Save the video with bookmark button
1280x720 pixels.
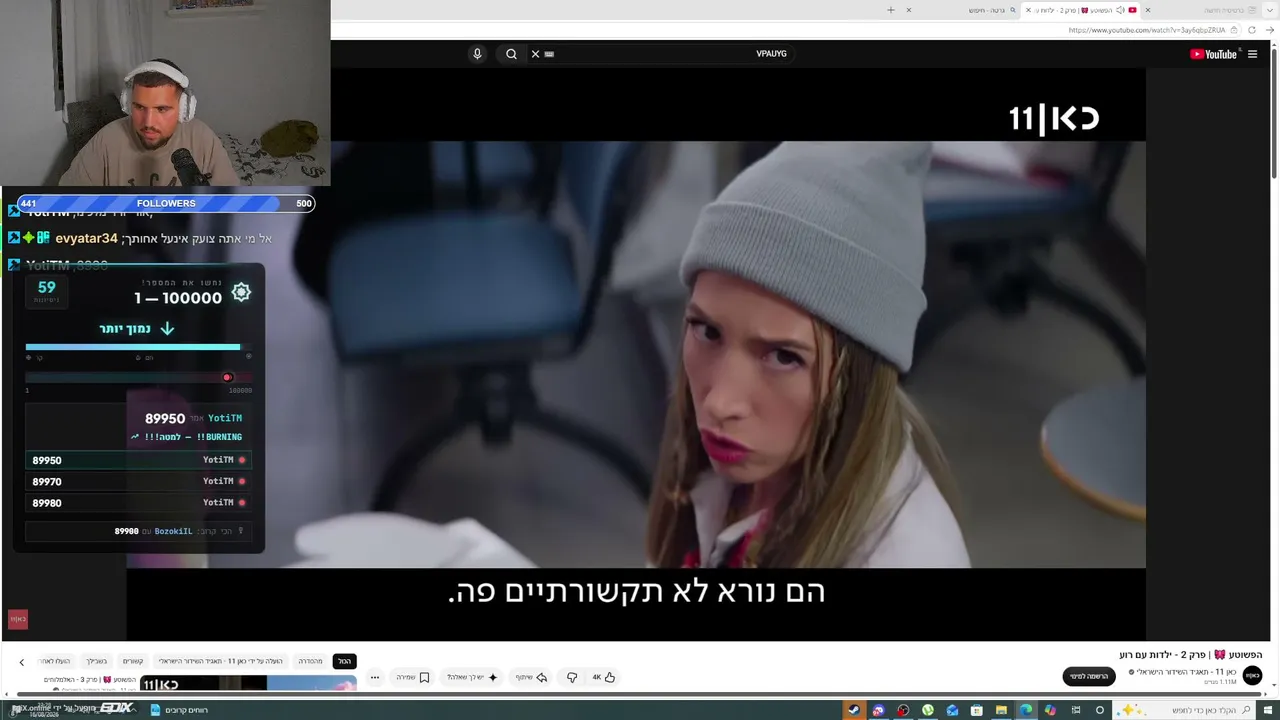point(412,677)
